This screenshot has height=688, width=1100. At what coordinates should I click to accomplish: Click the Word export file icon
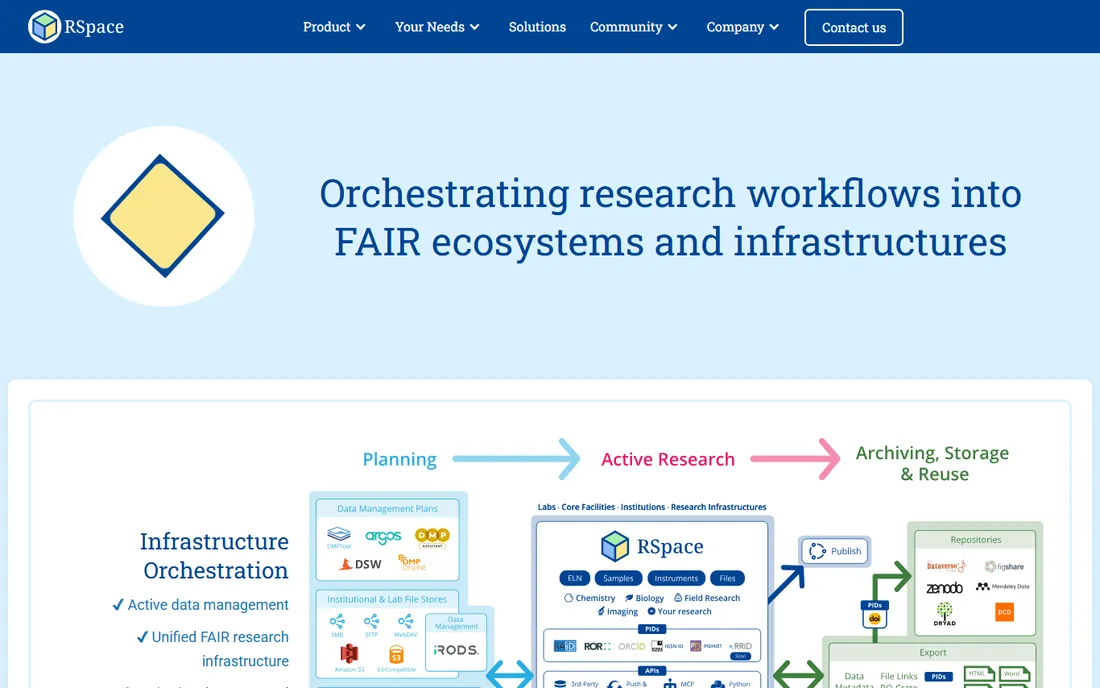pyautogui.click(x=1014, y=675)
